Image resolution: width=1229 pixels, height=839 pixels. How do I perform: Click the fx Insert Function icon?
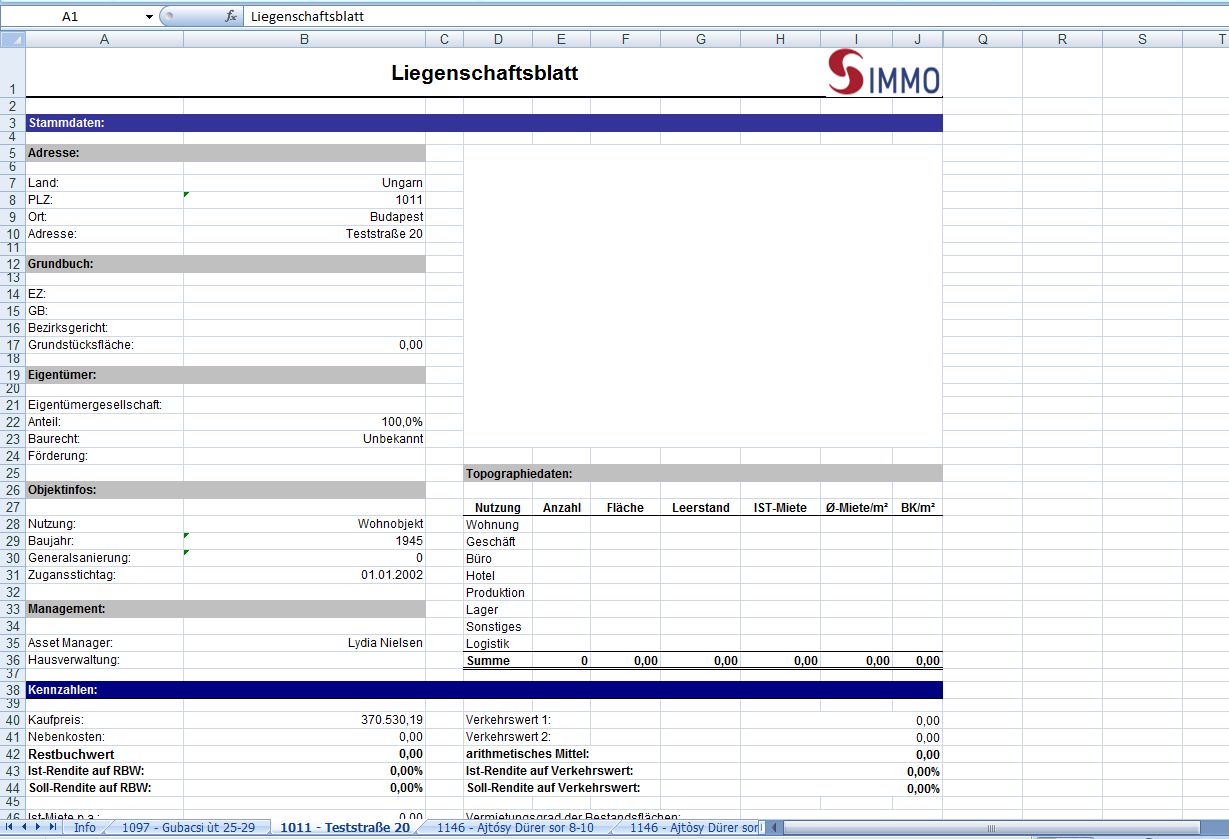tap(231, 16)
